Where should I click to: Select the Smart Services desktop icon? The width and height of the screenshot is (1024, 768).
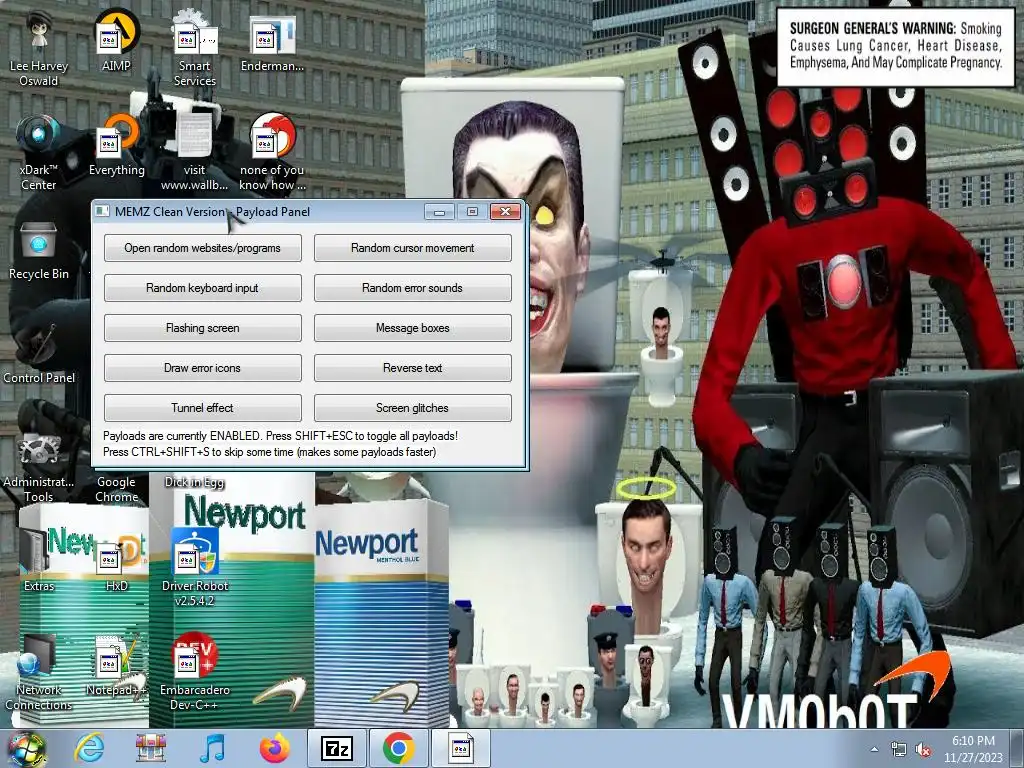[195, 49]
